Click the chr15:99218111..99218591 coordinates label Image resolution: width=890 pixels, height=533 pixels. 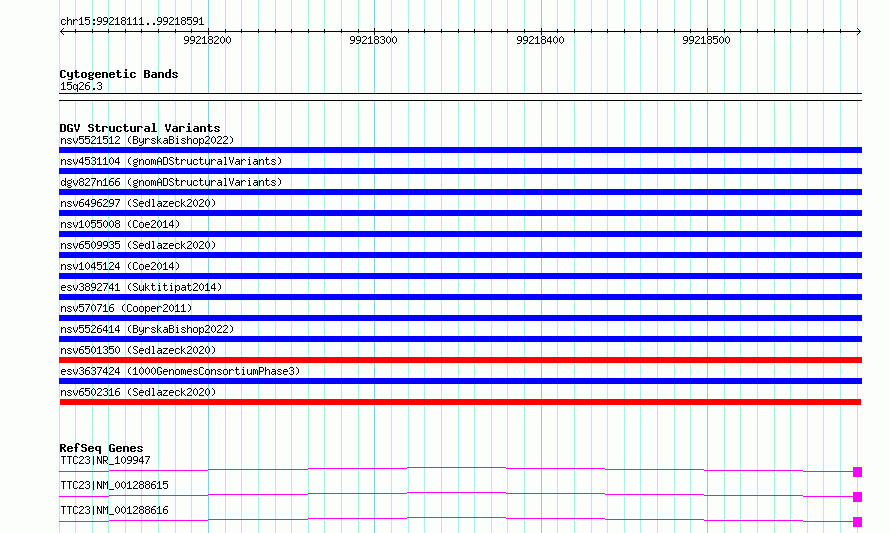[x=132, y=22]
